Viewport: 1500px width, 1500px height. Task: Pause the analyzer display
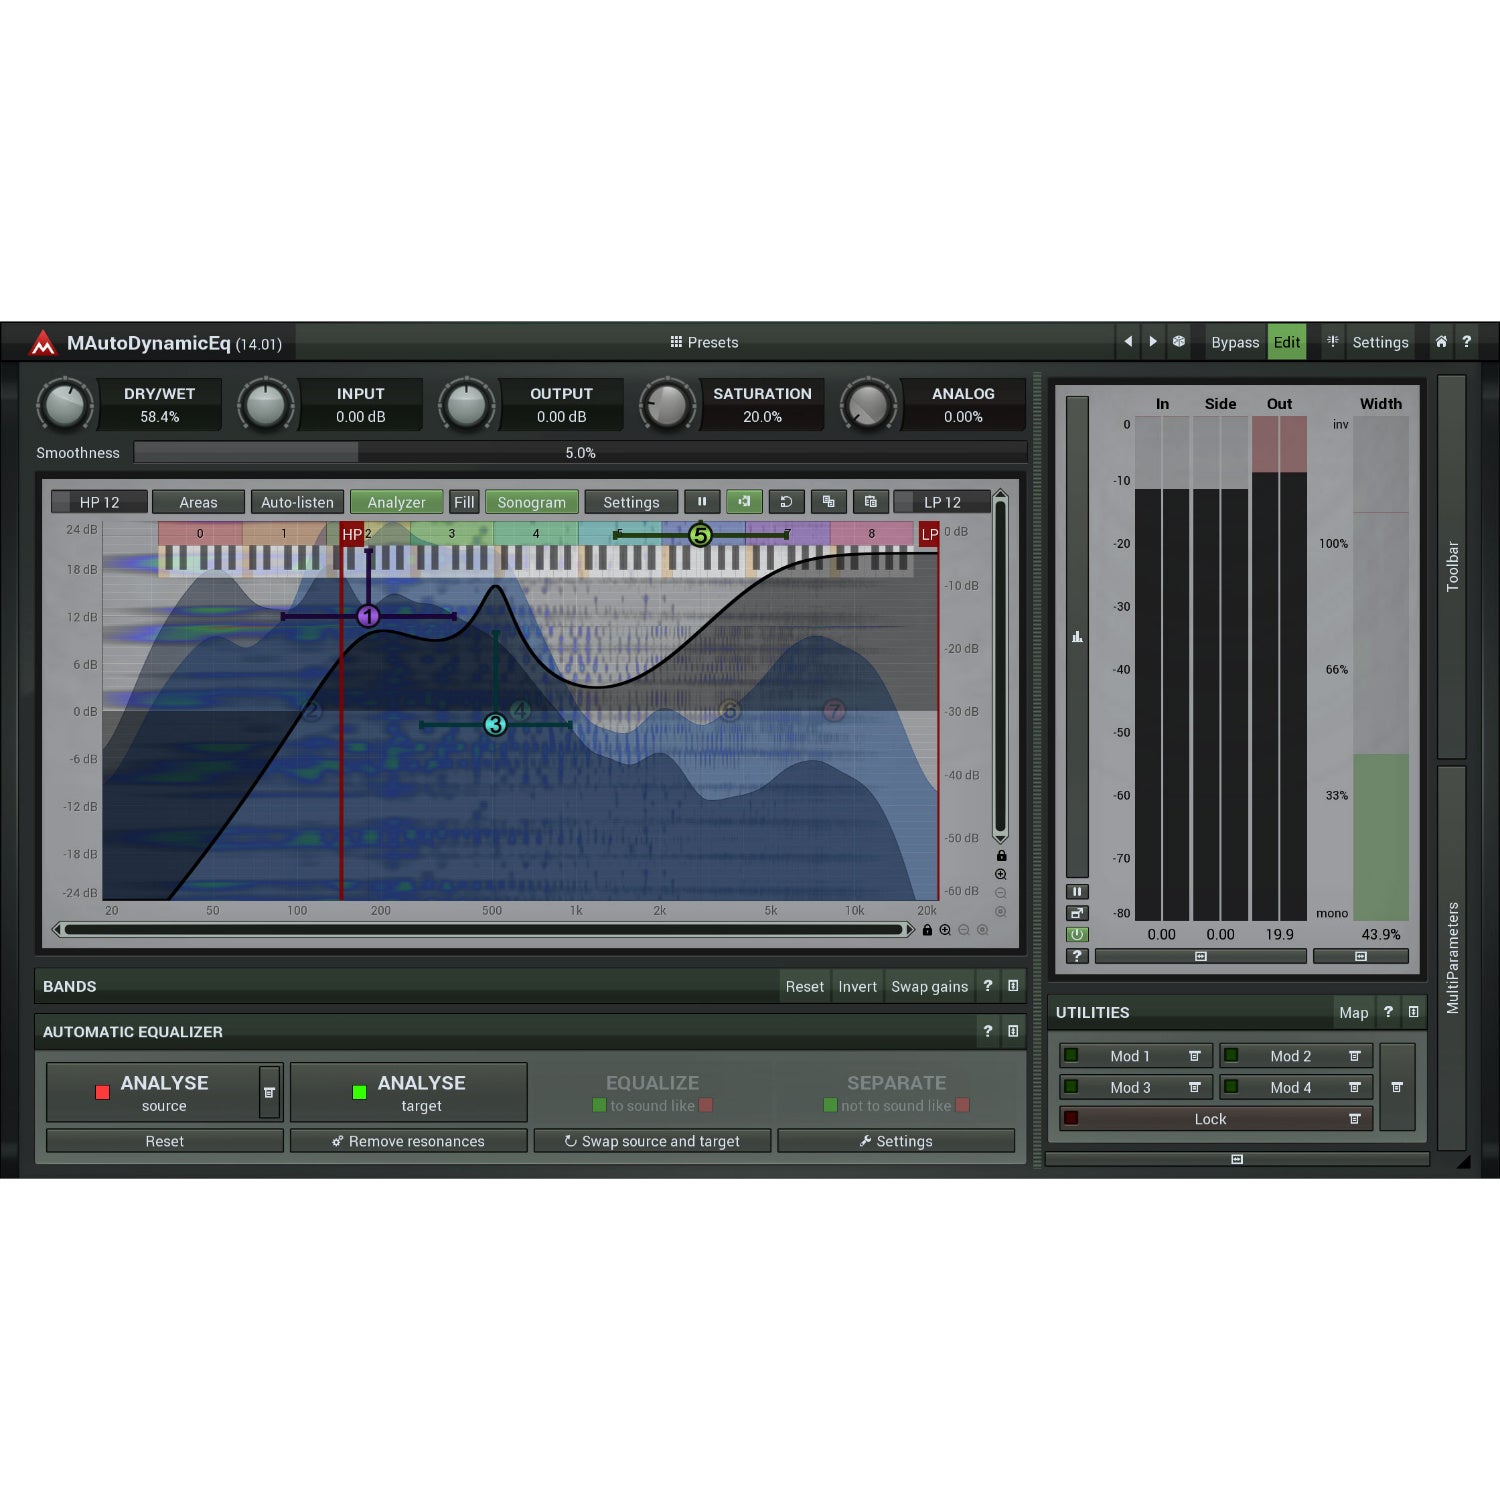coord(702,502)
